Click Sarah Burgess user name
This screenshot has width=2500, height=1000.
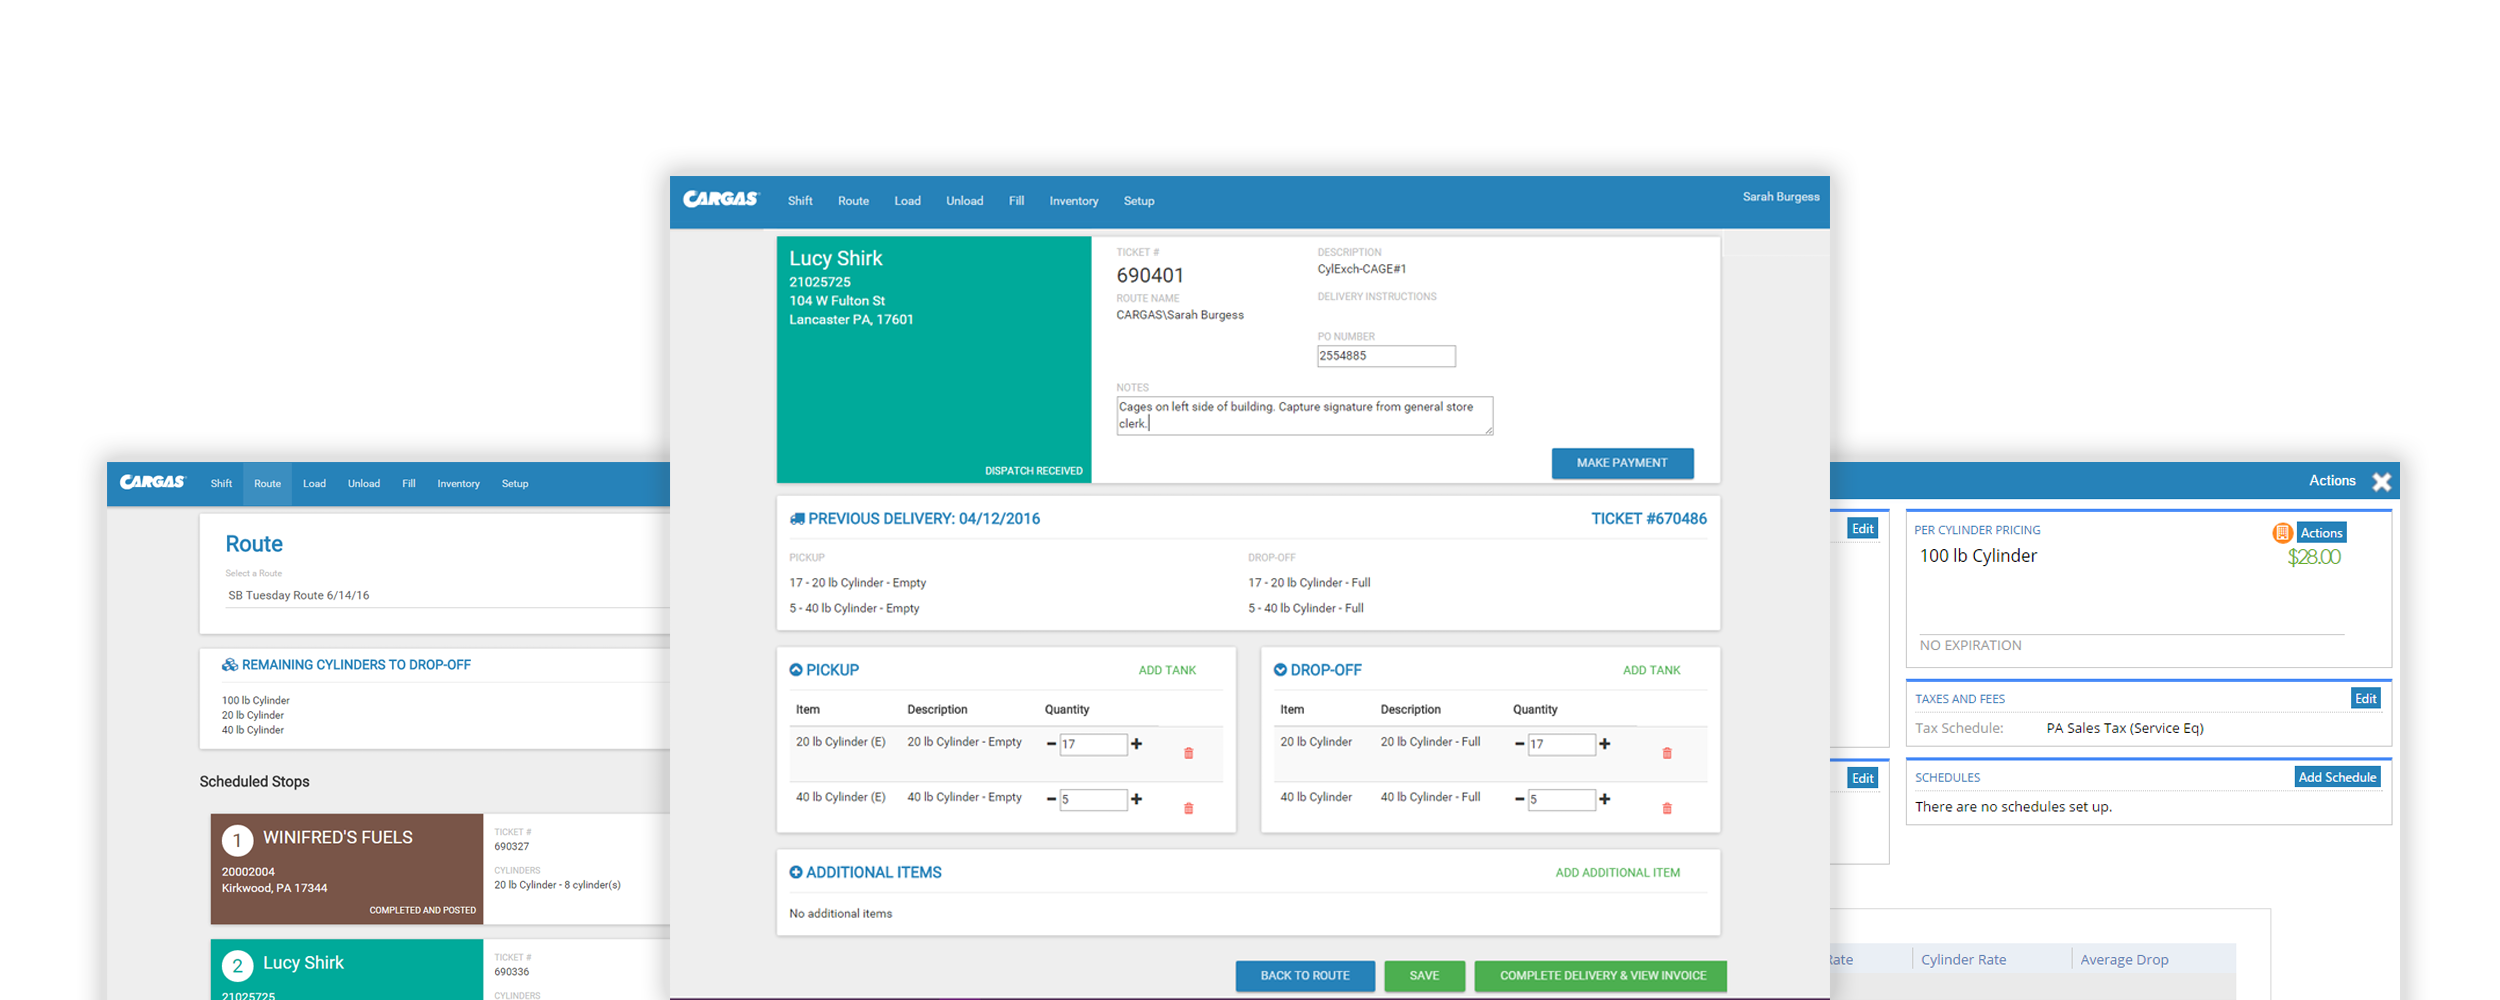[x=1781, y=197]
